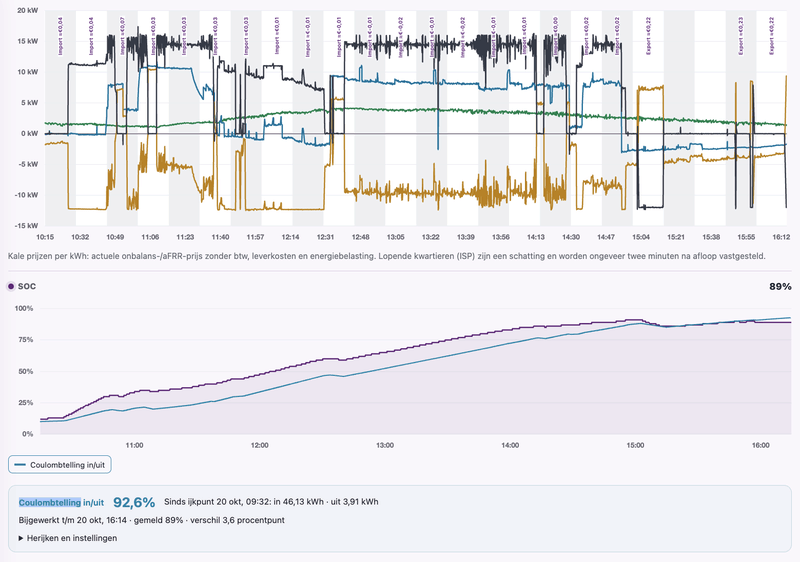
Task: Click the 0 kW axis label
Action: point(30,133)
